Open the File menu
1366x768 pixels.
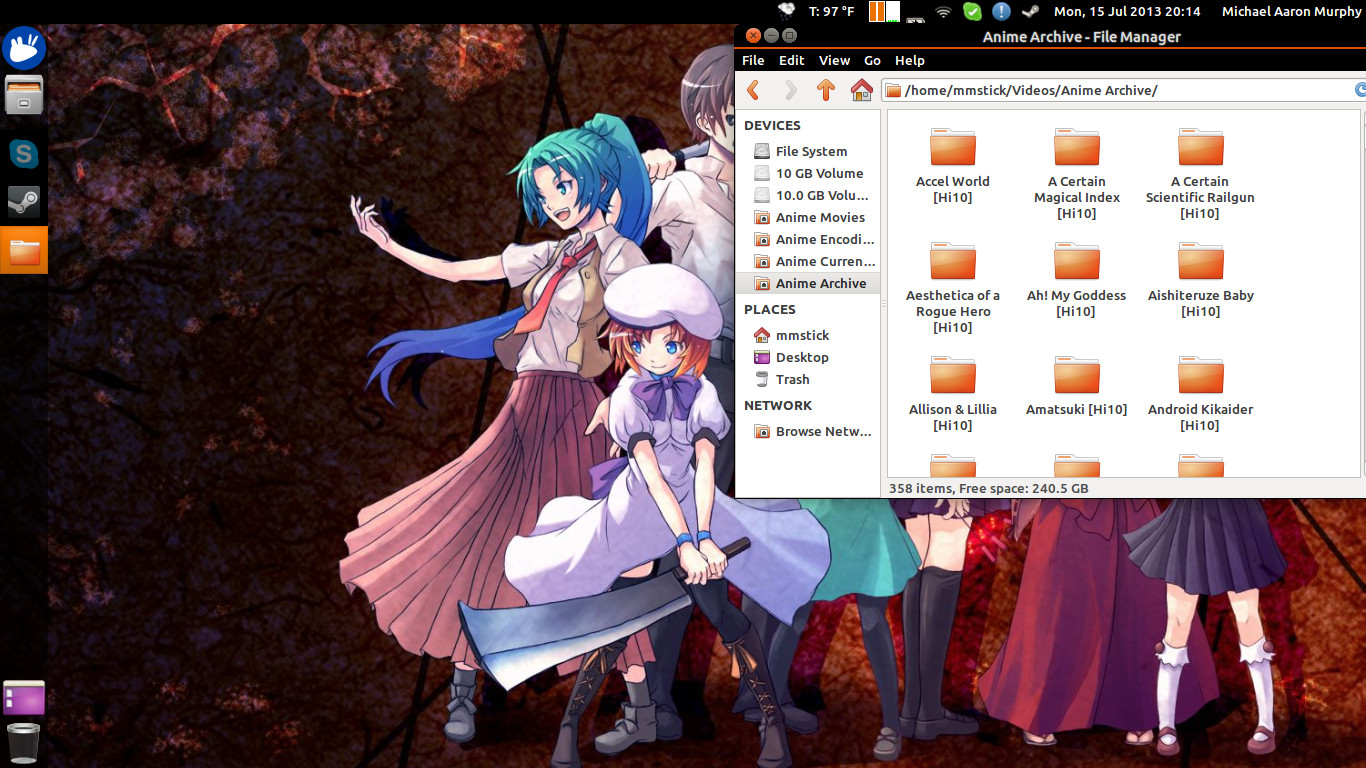[753, 60]
